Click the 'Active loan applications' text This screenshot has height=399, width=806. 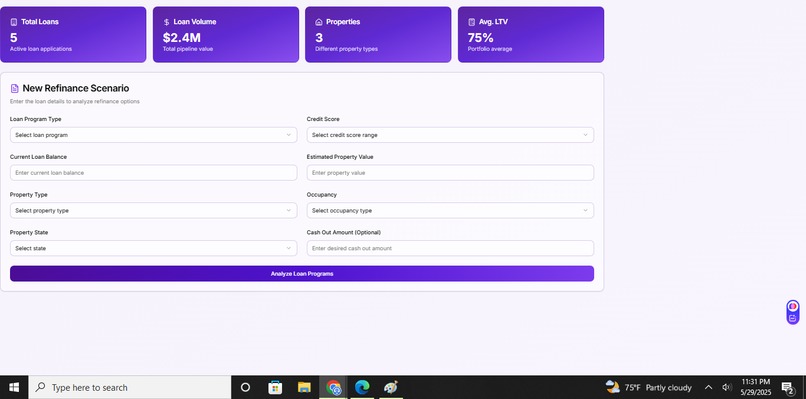(41, 49)
